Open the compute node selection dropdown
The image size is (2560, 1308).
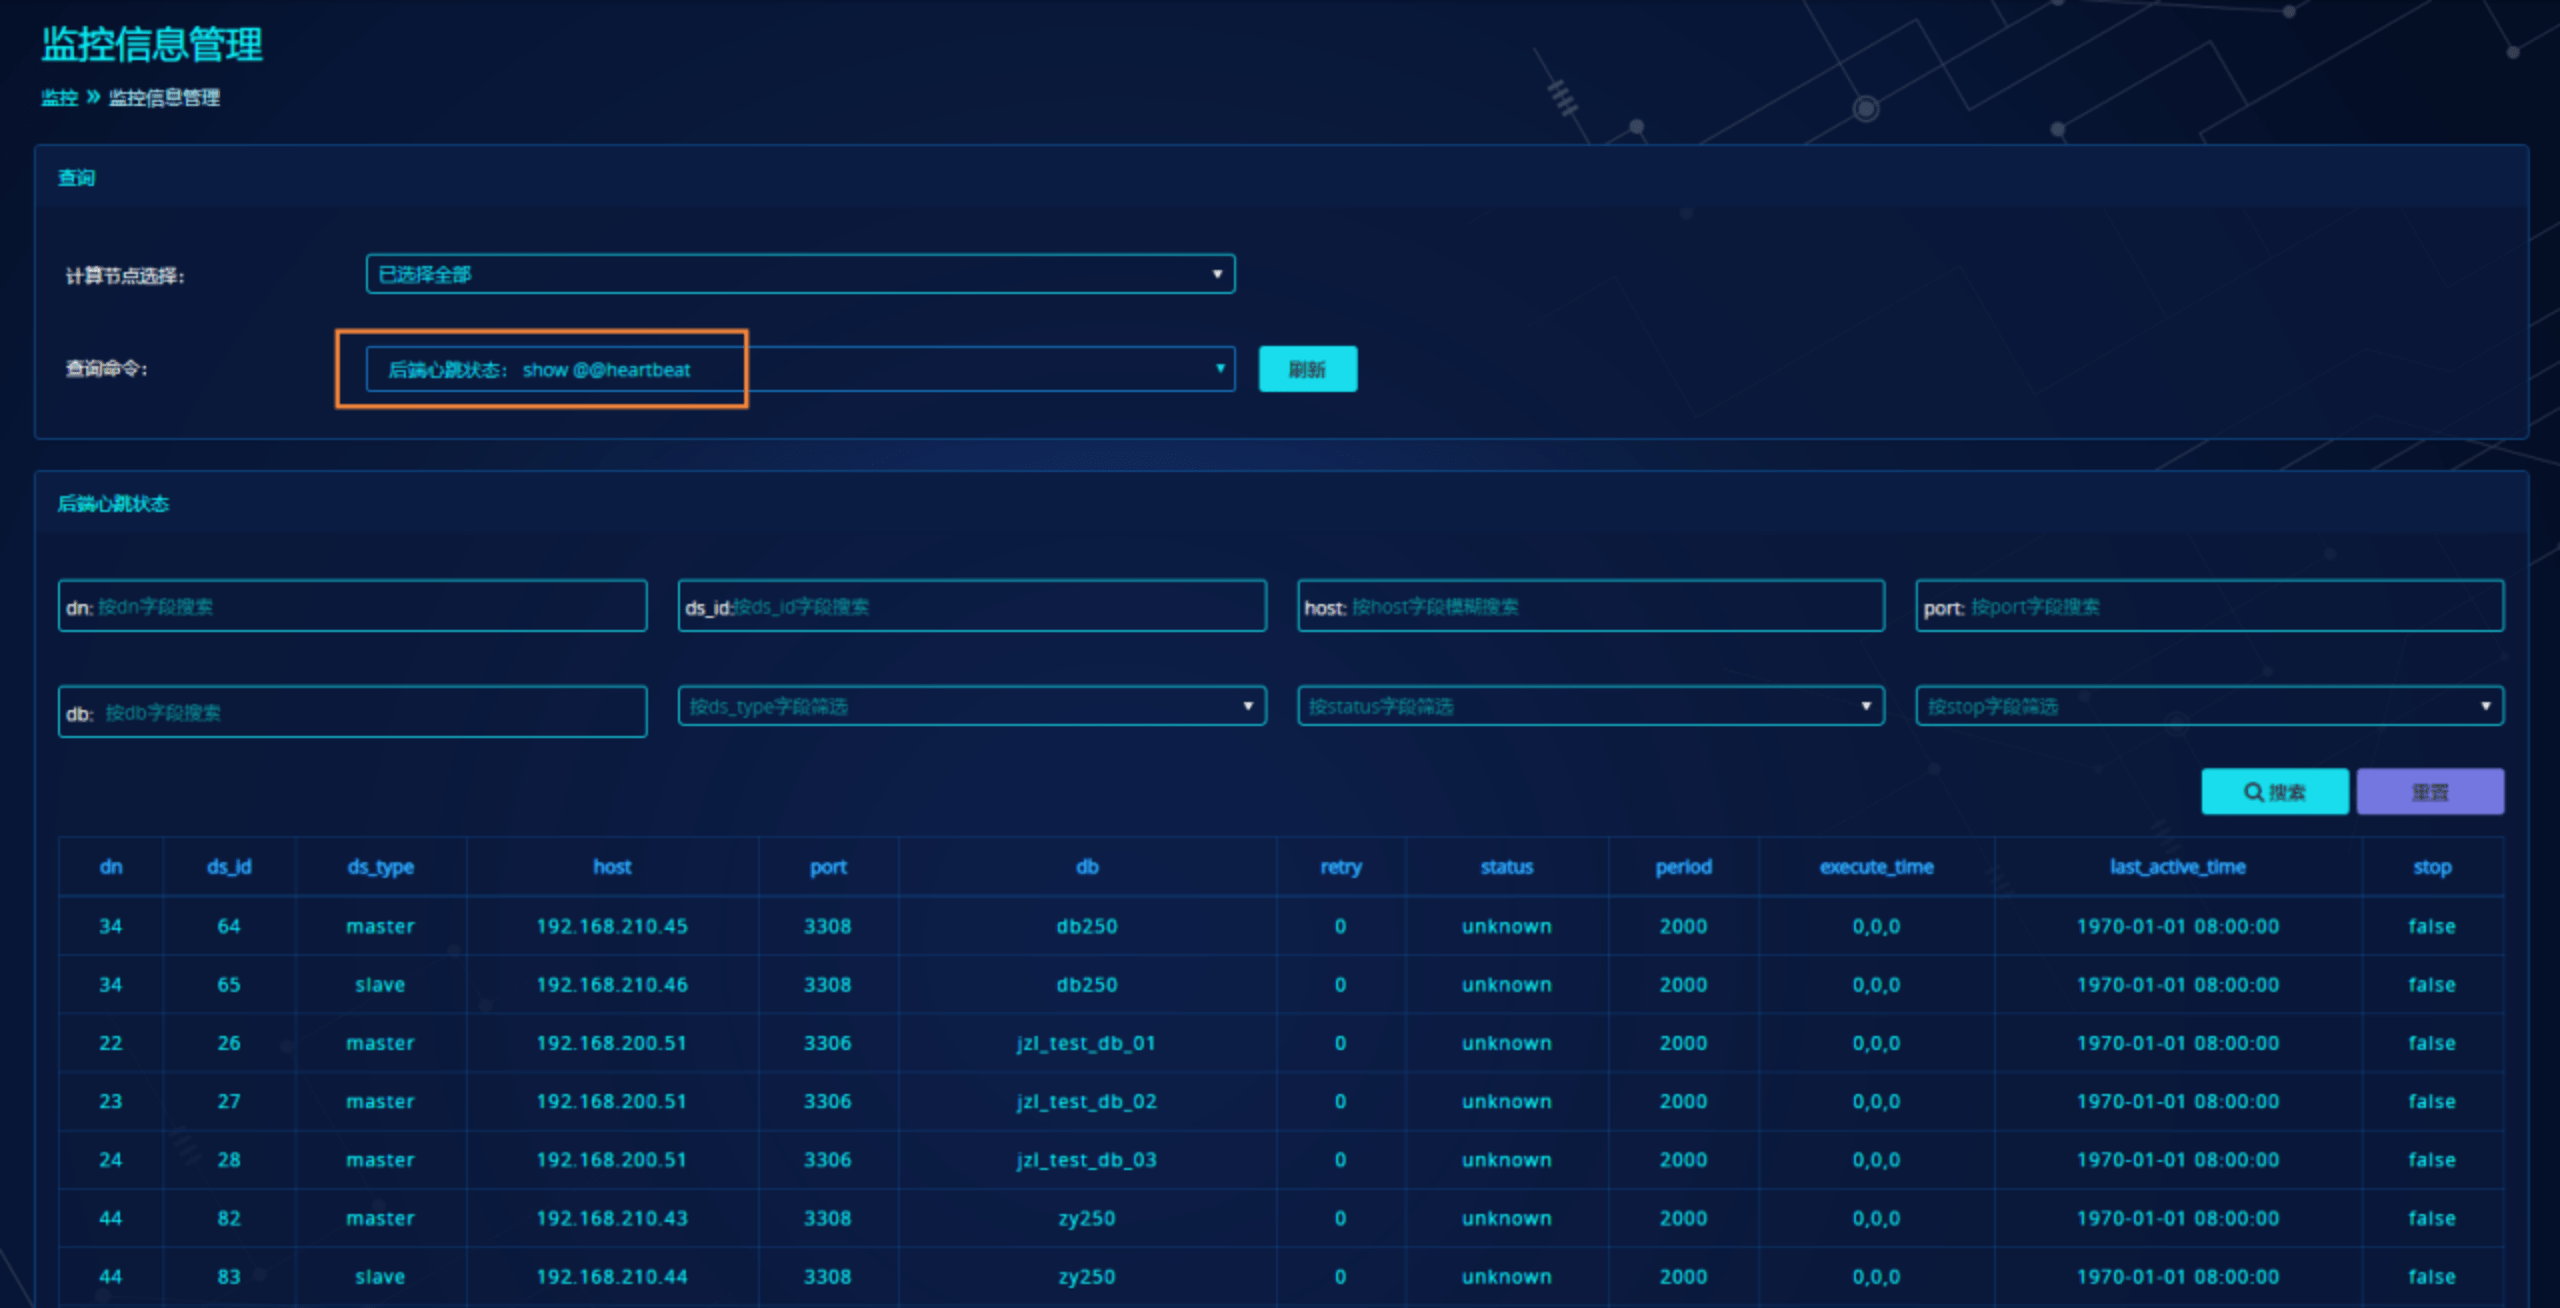800,274
